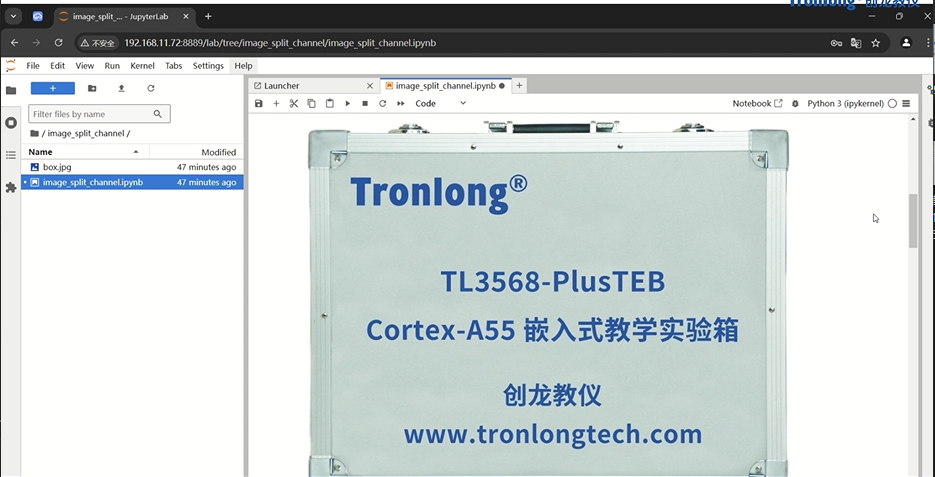Open saved passwords key icon
The image size is (935, 477).
(x=836, y=43)
